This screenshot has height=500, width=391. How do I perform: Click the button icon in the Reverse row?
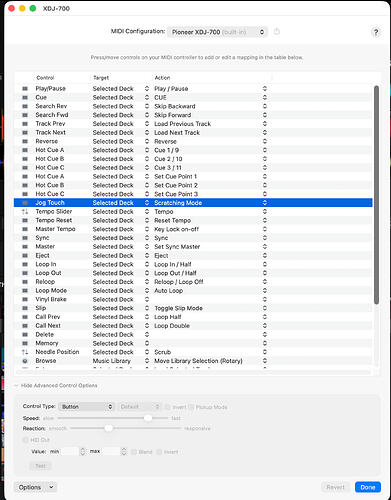25,141
